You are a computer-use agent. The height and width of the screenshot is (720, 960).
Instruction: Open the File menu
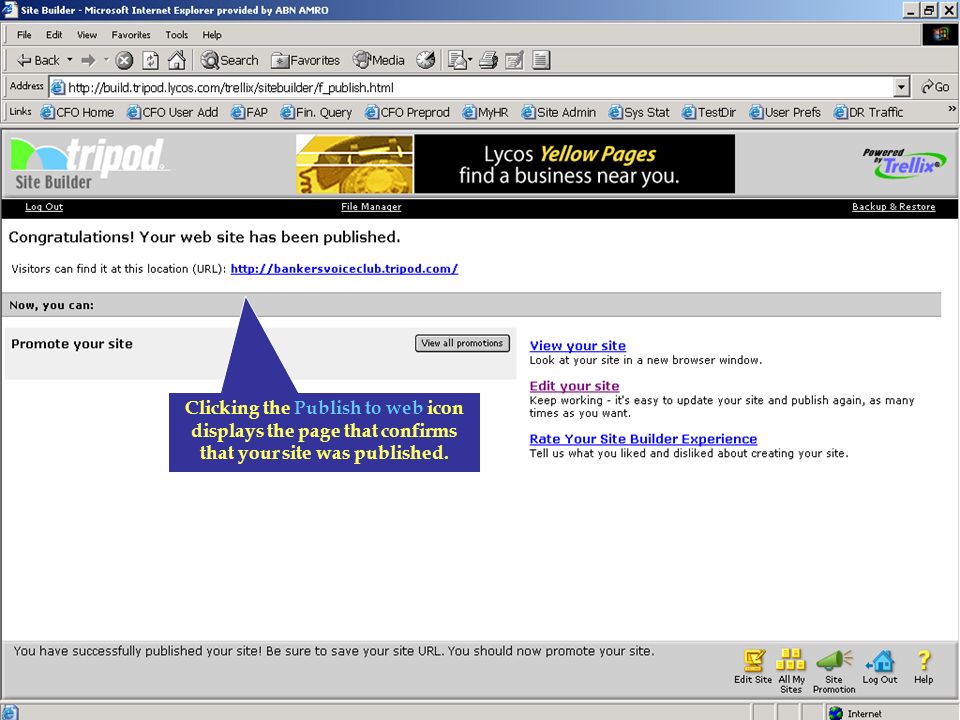click(x=24, y=35)
